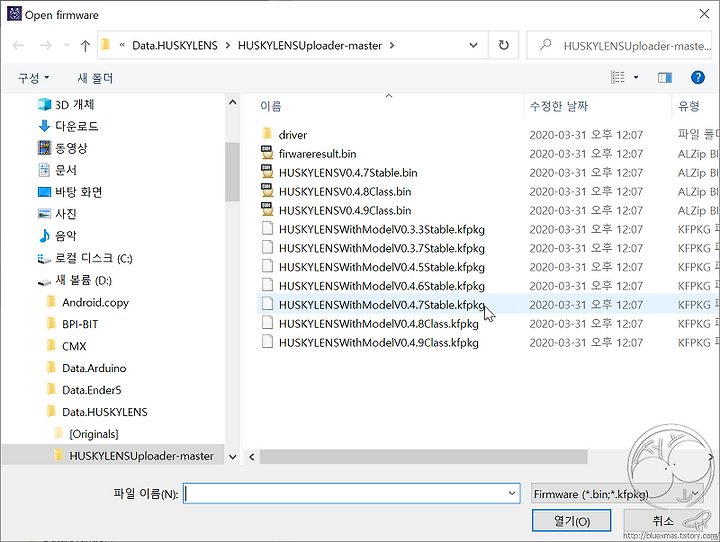Image resolution: width=720 pixels, height=542 pixels.
Task: Open the 구성 organize menu
Action: pyautogui.click(x=34, y=78)
